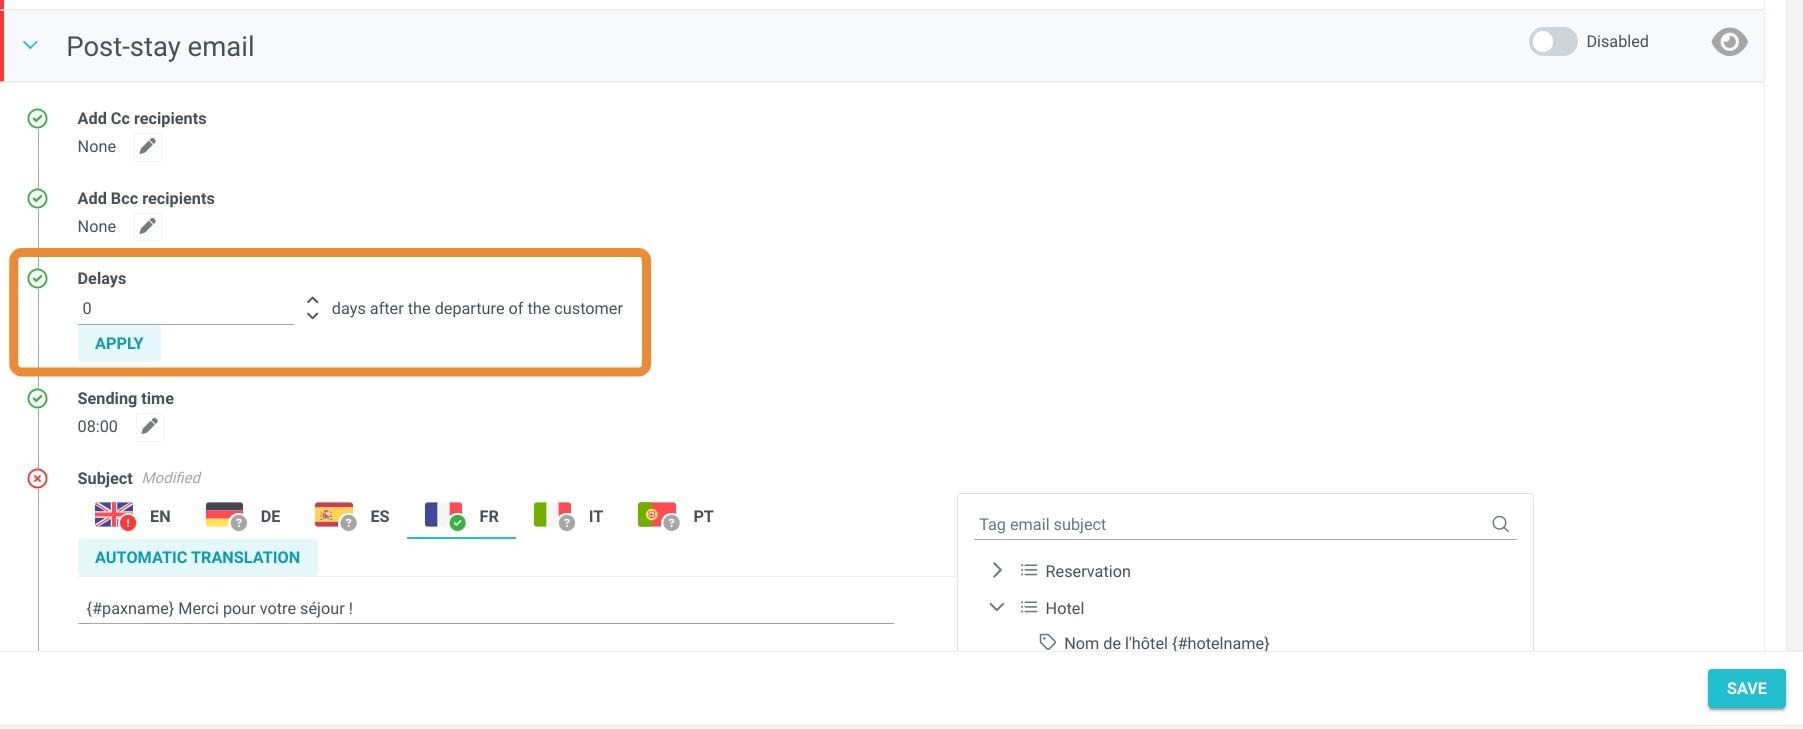Click the Subject error status icon

click(37, 478)
